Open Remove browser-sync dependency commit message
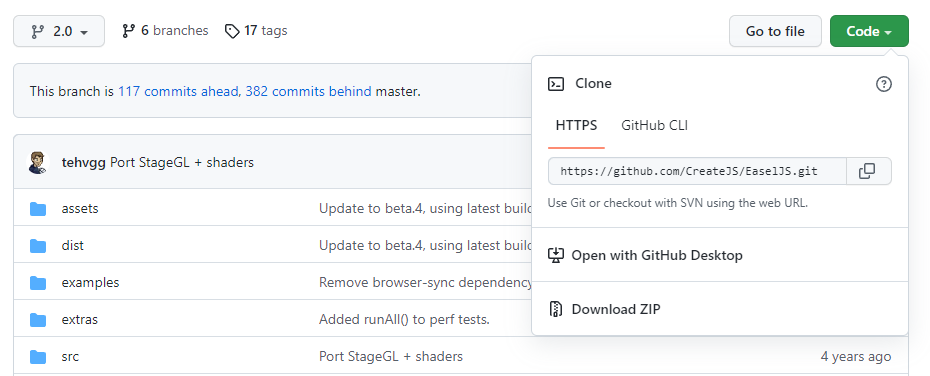930x376 pixels. pos(425,282)
